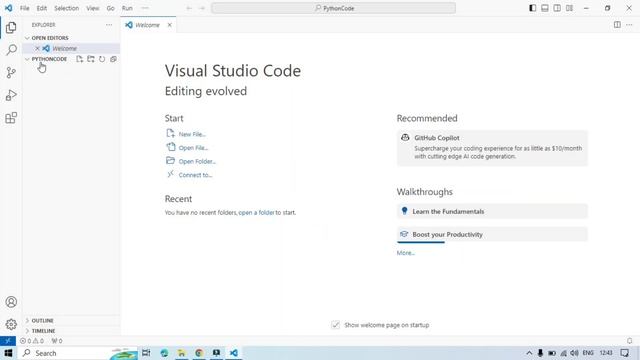Toggle primary side bar layout icon

click(533, 8)
